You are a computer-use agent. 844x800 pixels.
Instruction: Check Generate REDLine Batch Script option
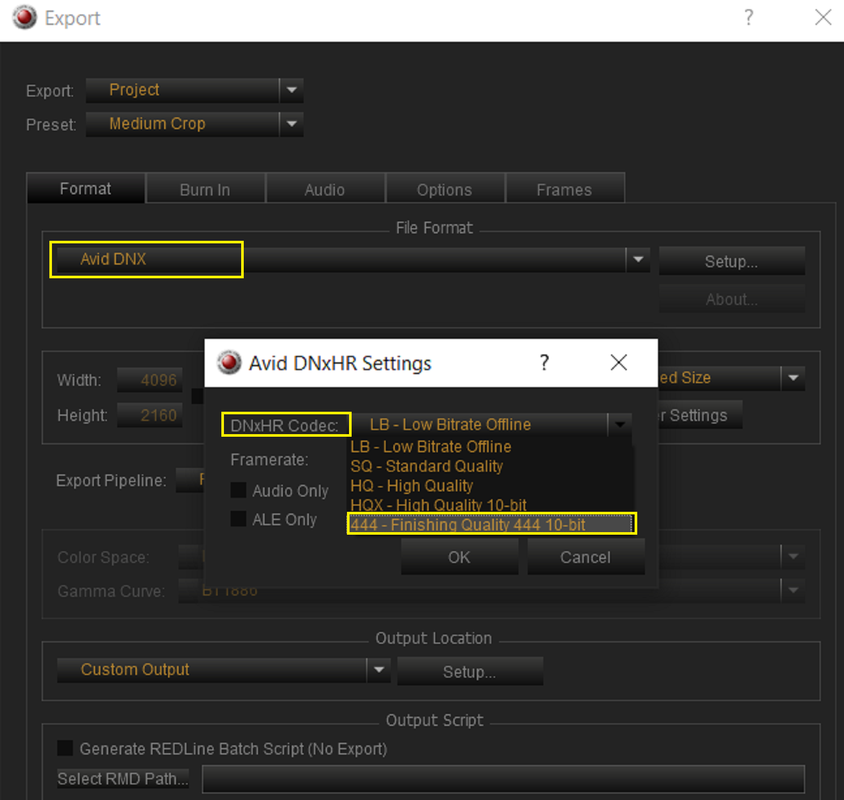click(65, 748)
